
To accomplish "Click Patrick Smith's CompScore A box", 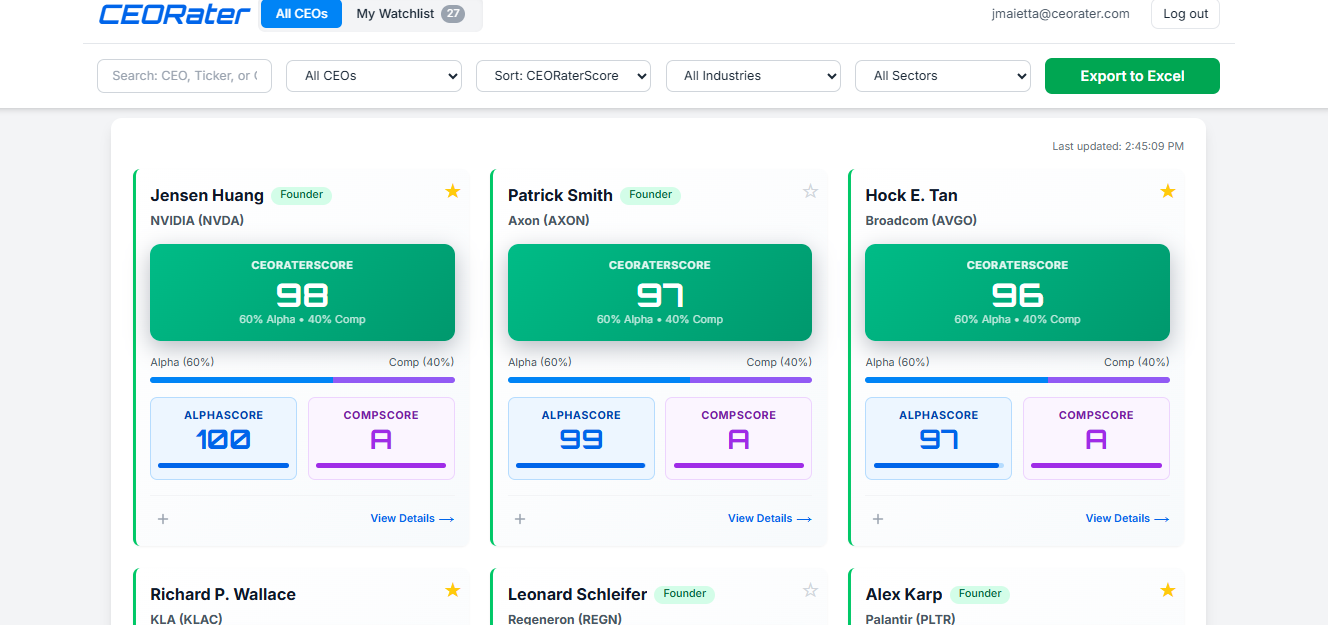I will 739,438.
